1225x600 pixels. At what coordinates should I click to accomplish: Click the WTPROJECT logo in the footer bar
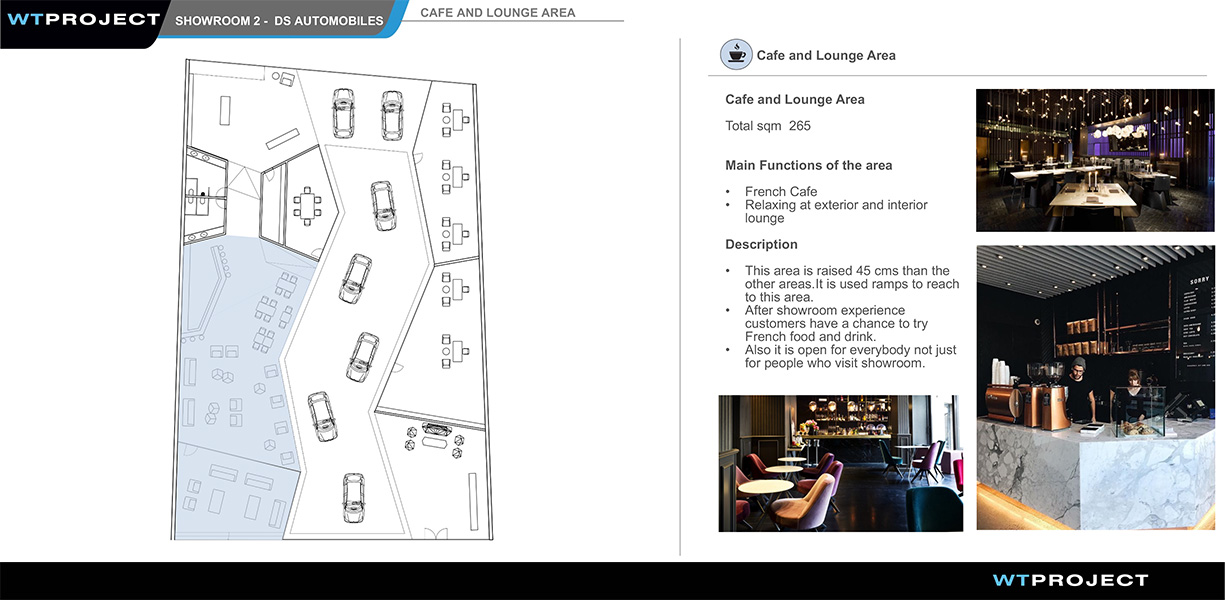pos(1070,580)
